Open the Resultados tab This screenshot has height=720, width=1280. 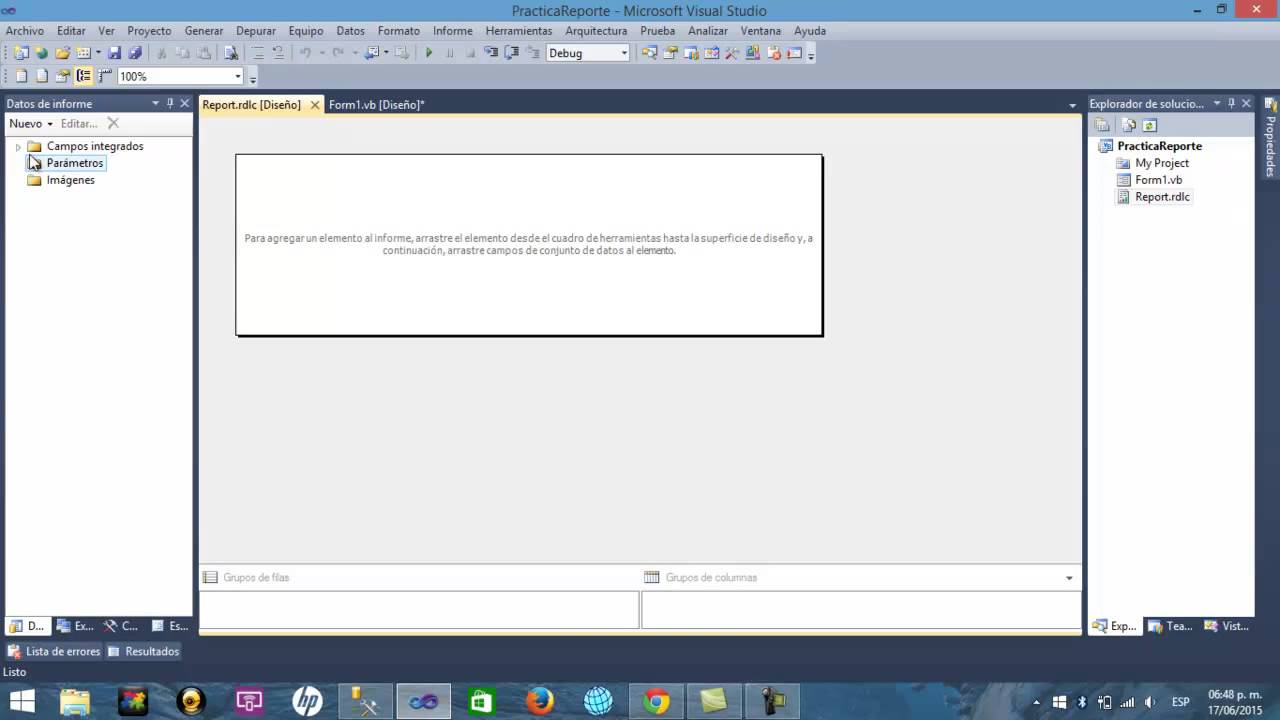coord(143,651)
